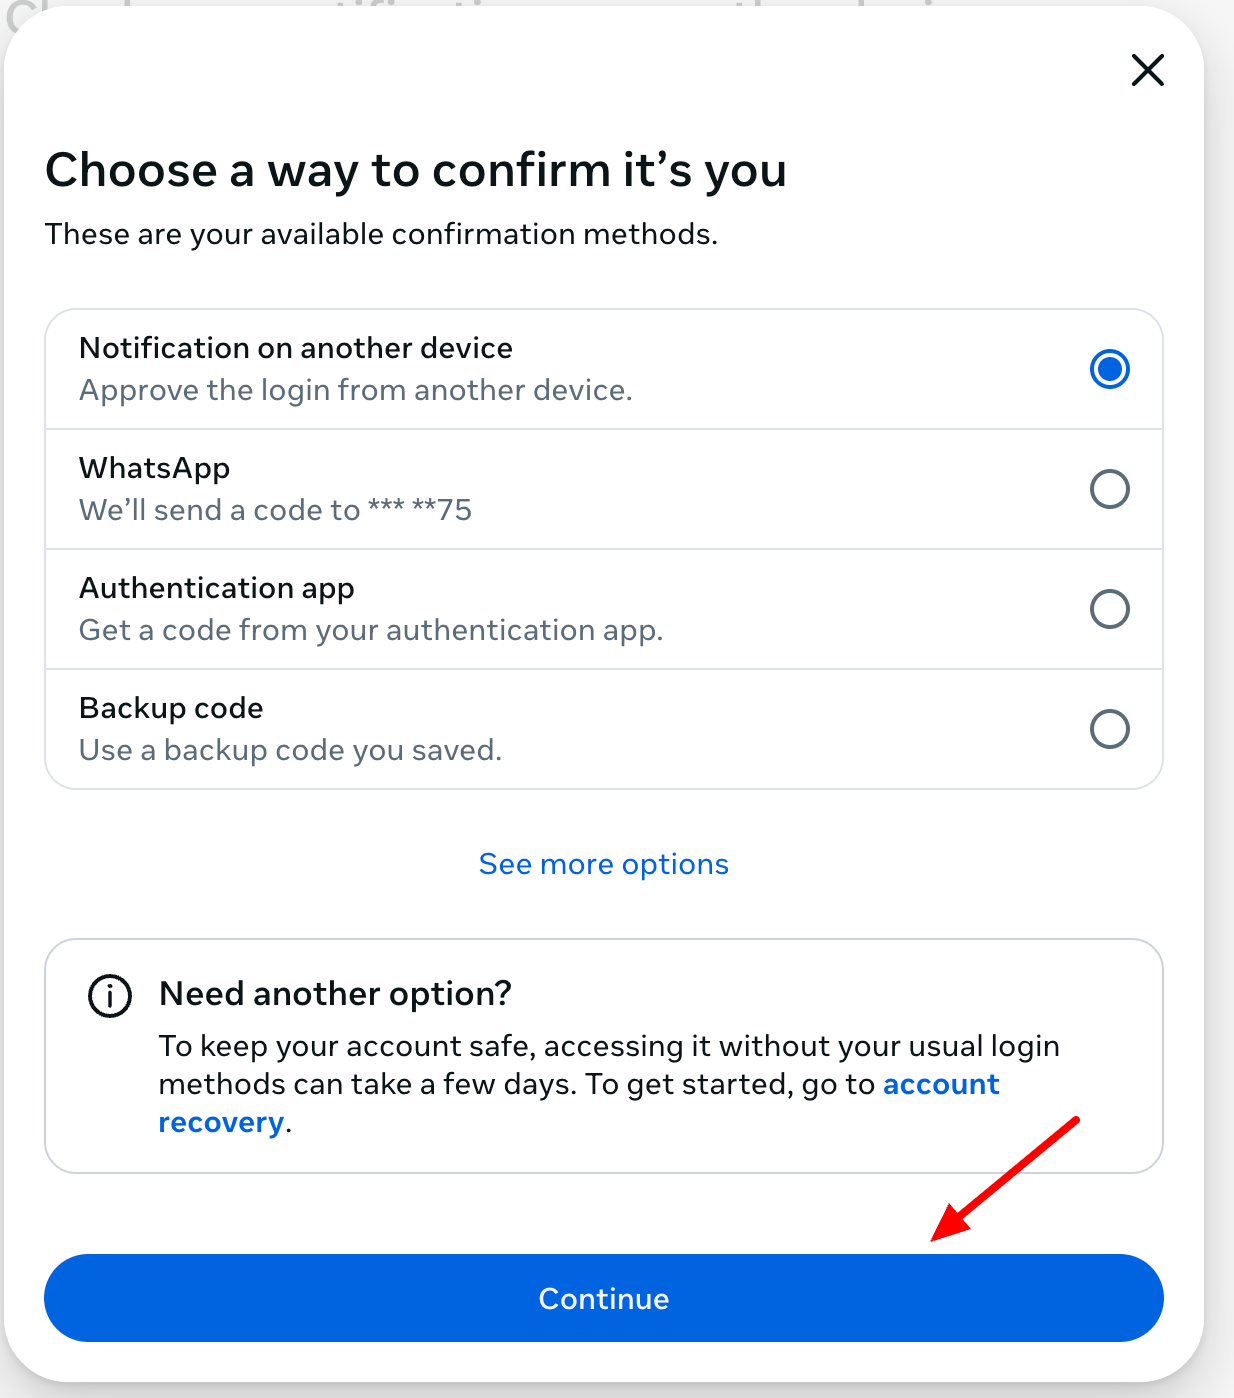1234x1398 pixels.
Task: Select the Notification on another device radio button
Action: (x=1109, y=369)
